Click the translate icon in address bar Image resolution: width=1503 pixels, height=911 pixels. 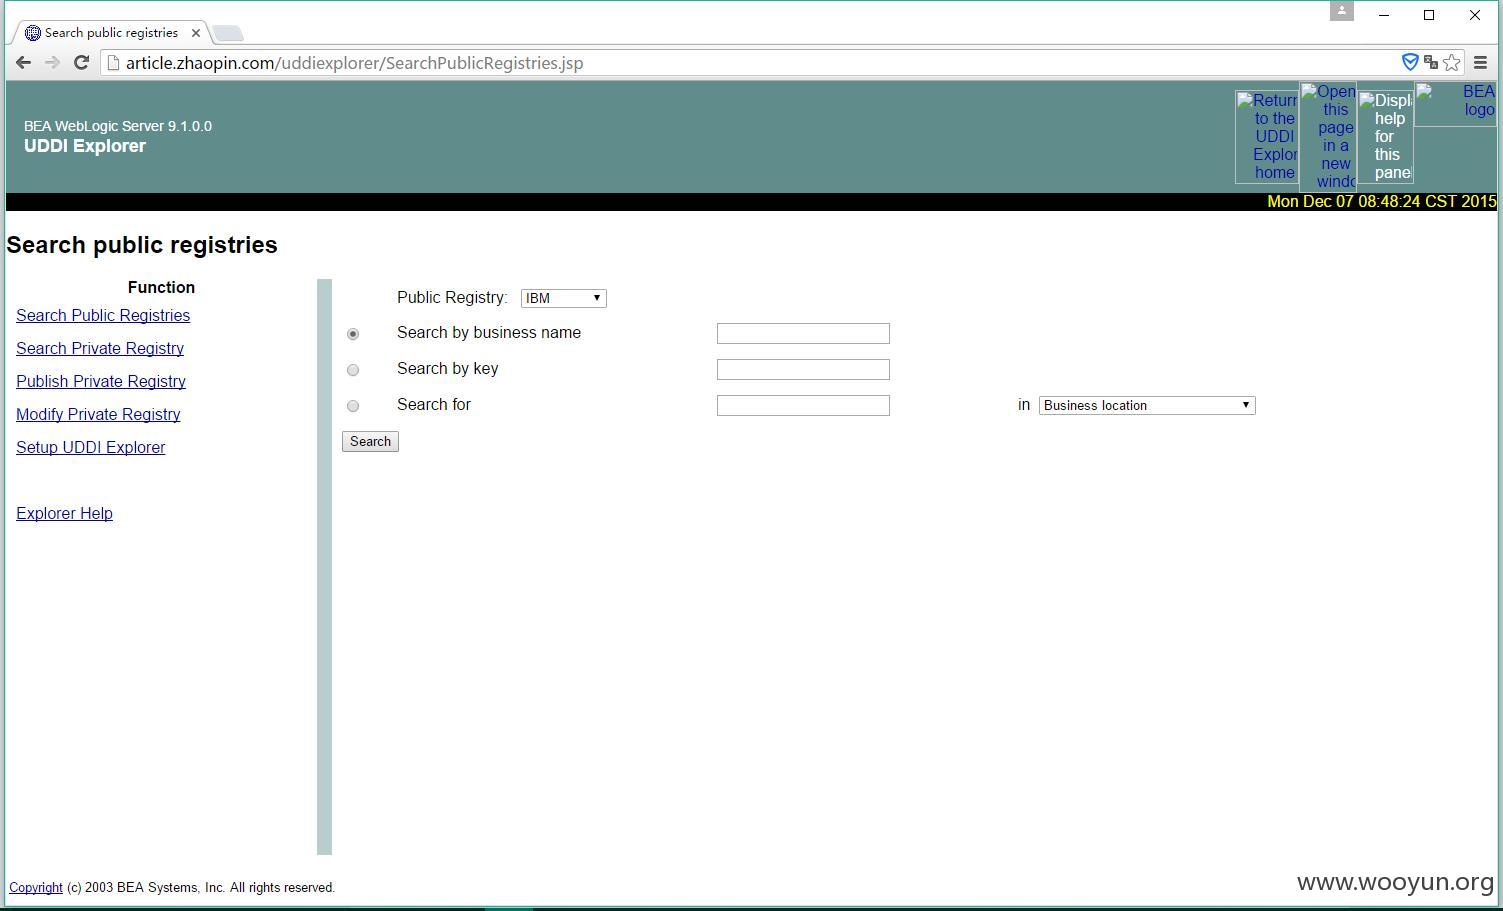1431,63
